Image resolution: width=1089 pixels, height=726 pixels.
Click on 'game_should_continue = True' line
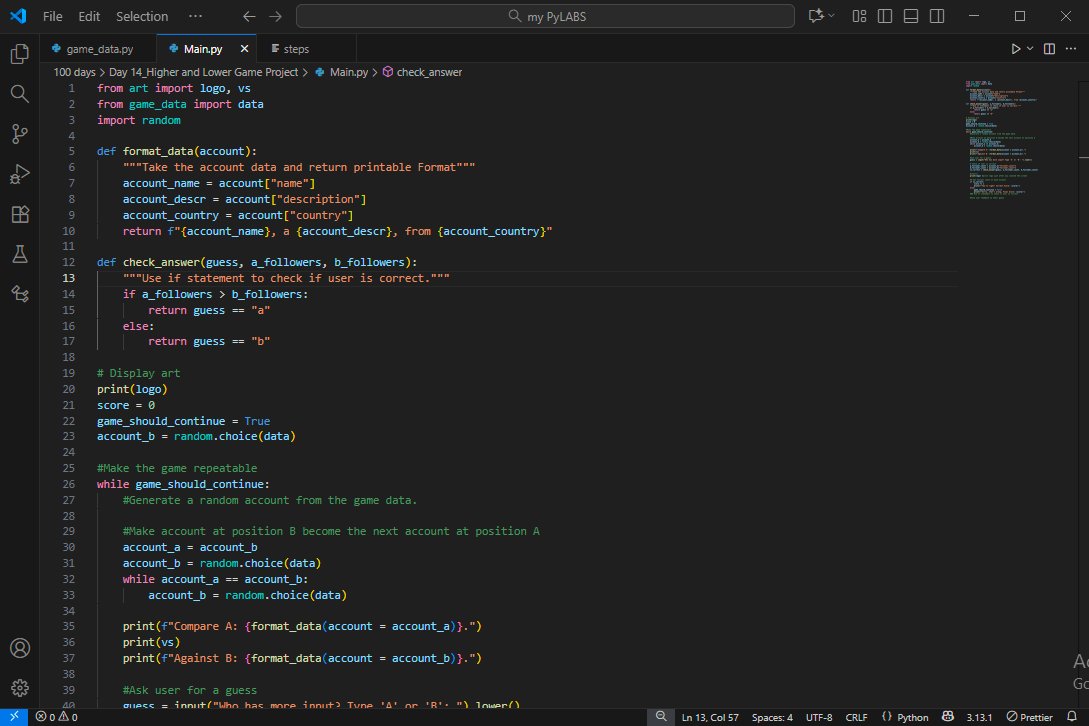(x=183, y=421)
